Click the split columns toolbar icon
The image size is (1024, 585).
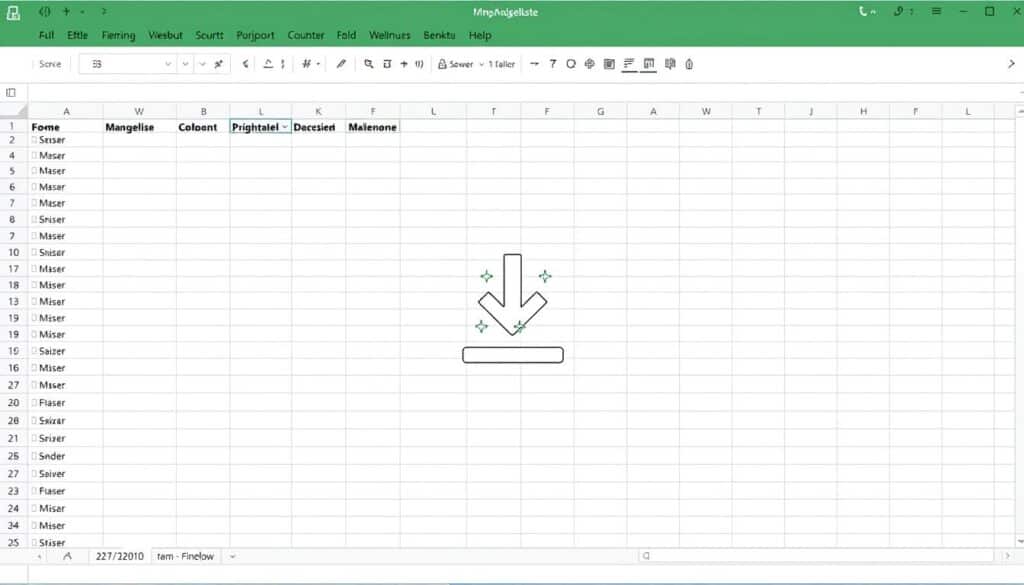[670, 64]
